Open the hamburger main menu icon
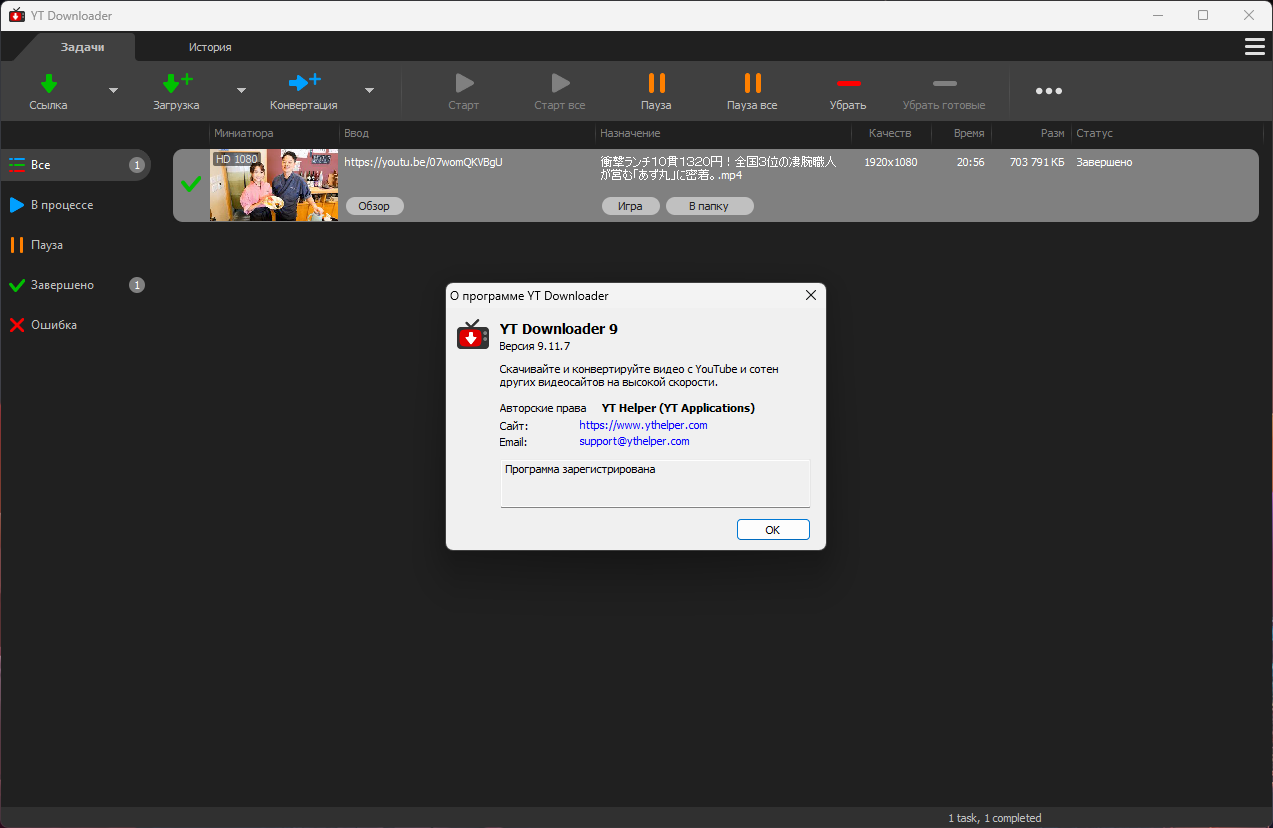Viewport: 1273px width, 828px height. pos(1254,47)
